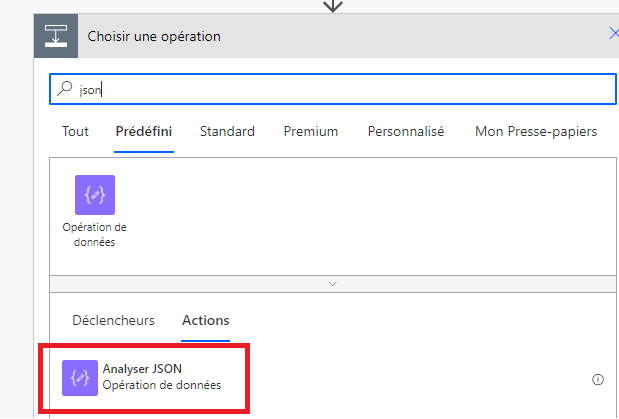Collapse the connectors section with the chevron
The width and height of the screenshot is (619, 419).
333,284
